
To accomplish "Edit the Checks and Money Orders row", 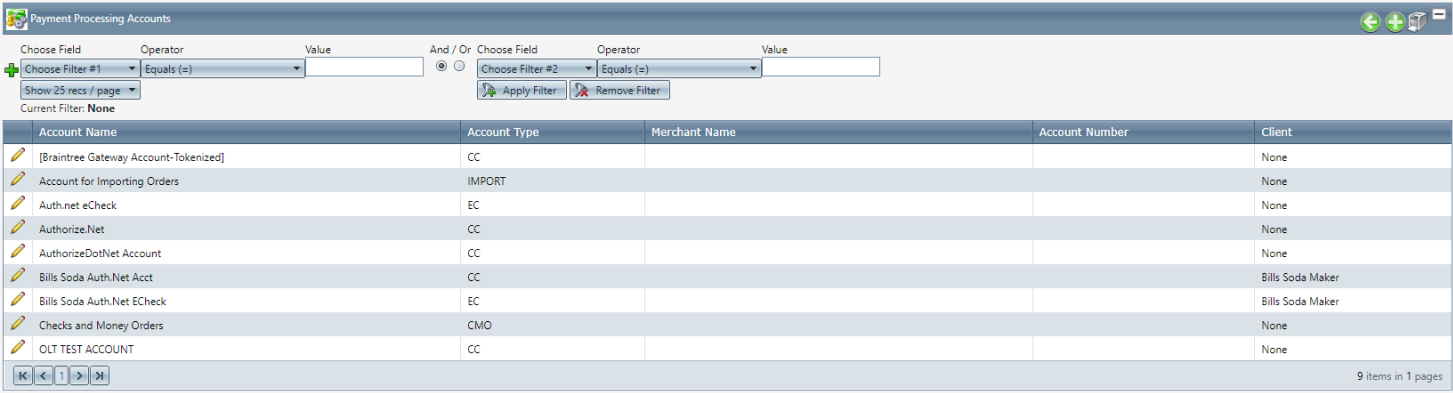I will click(17, 324).
